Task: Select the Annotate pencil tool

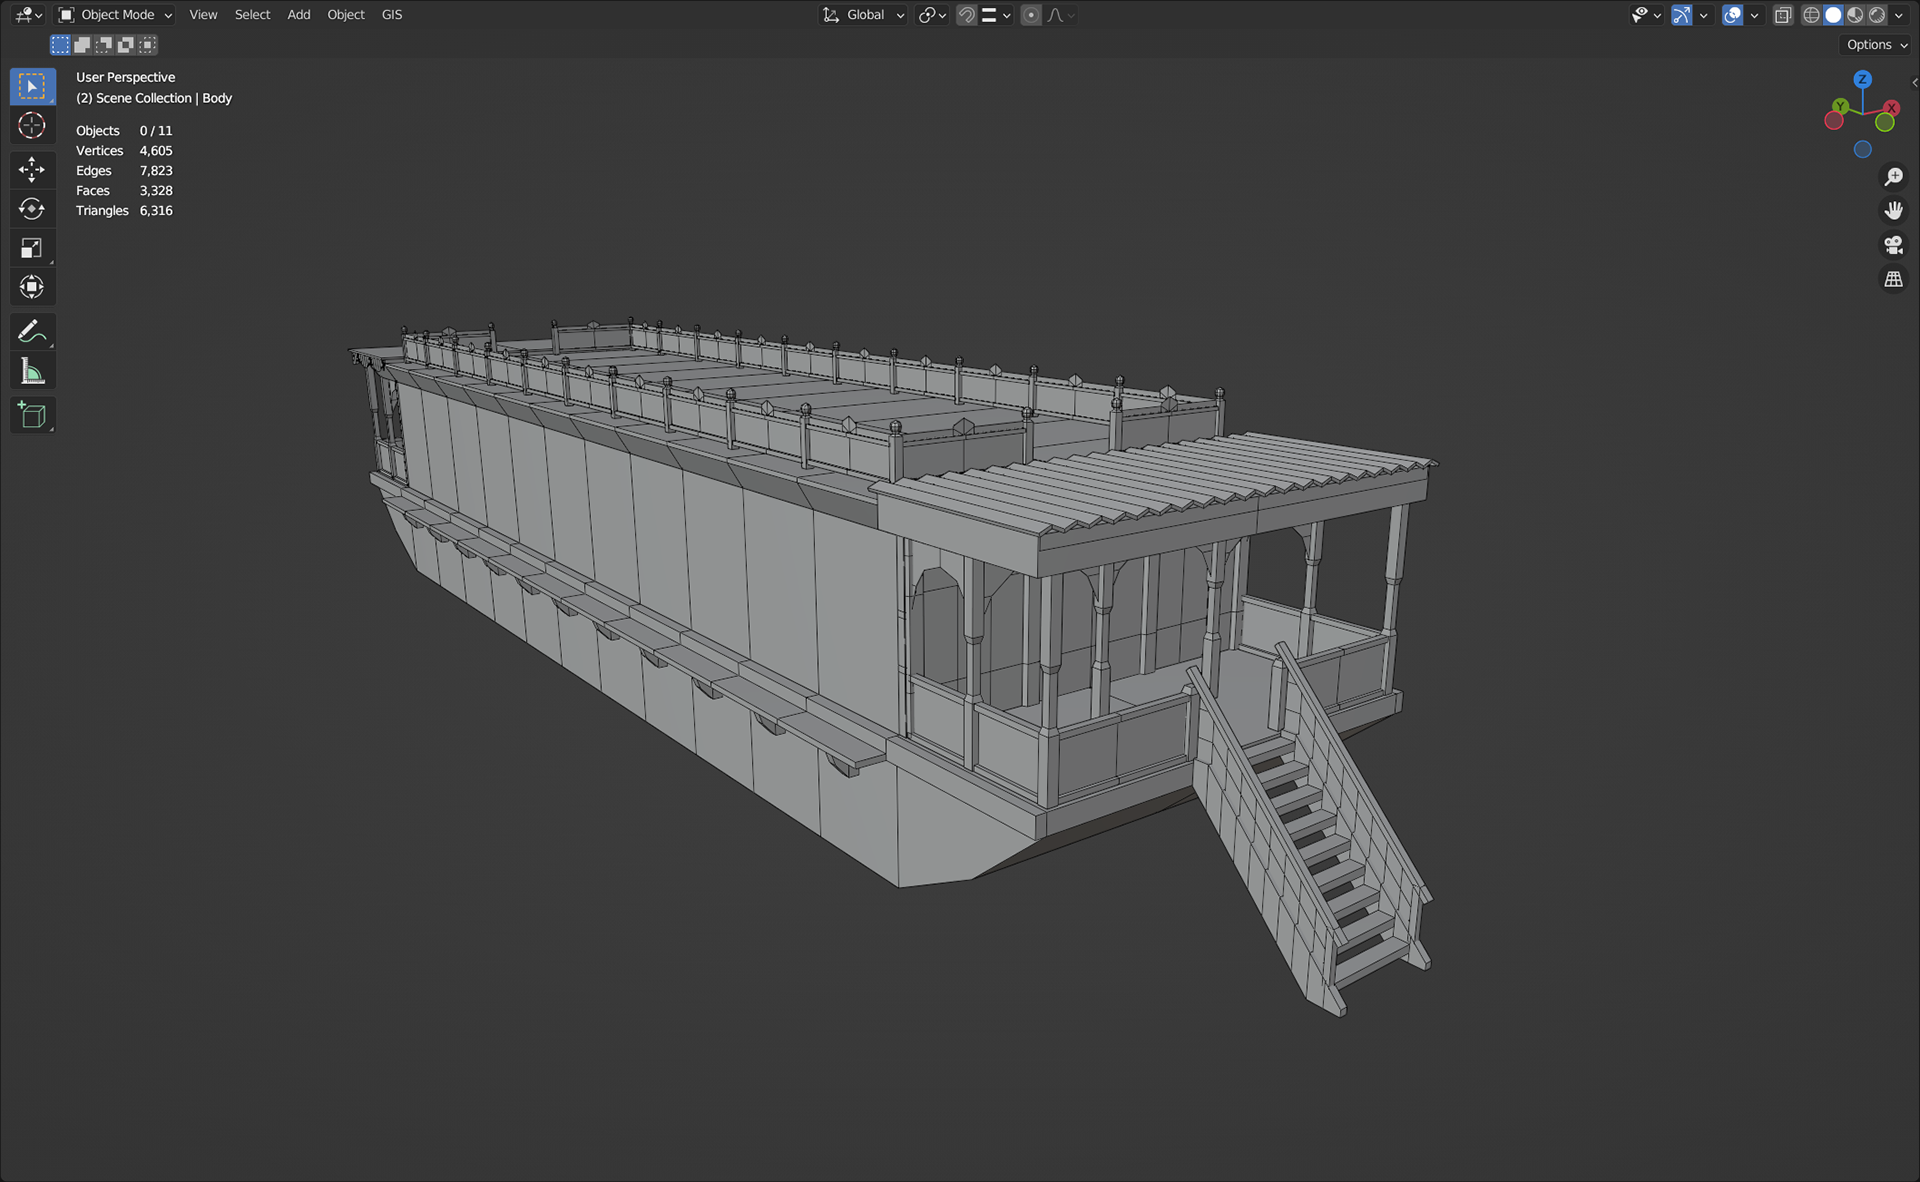Action: point(32,331)
